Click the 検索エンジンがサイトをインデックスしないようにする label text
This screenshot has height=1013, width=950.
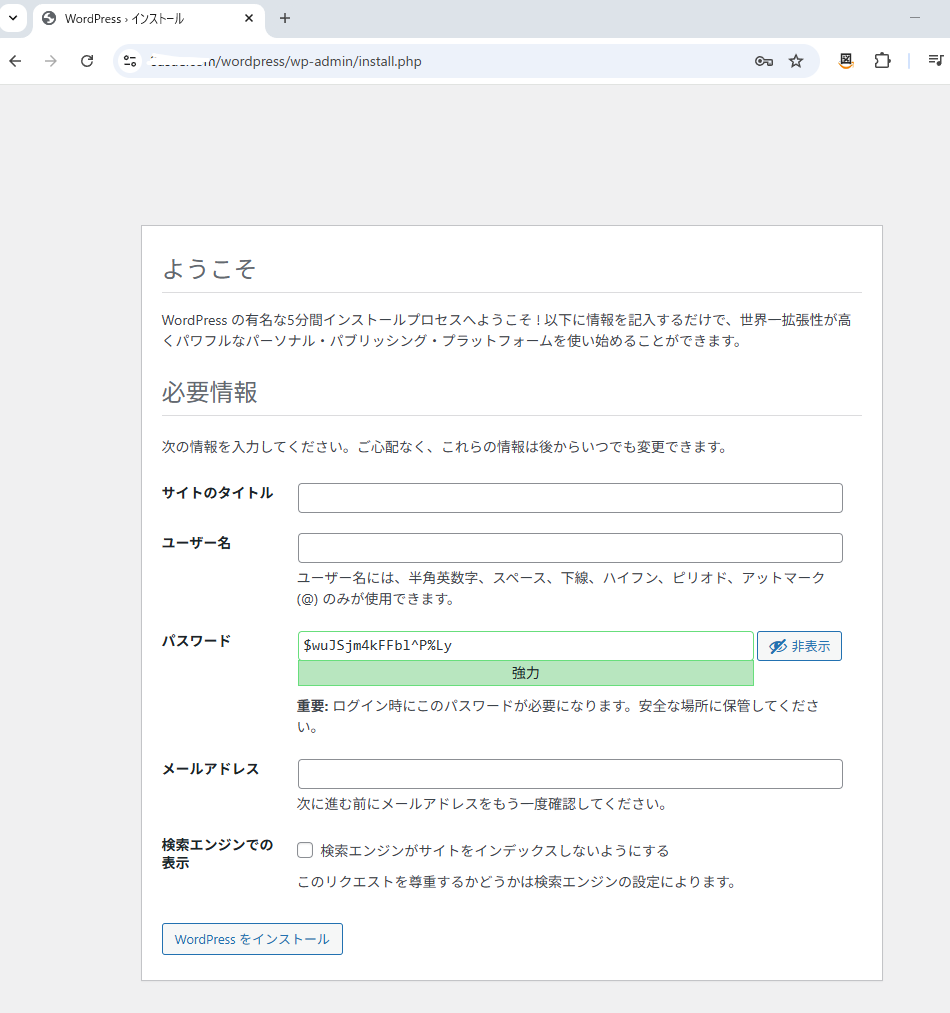495,851
